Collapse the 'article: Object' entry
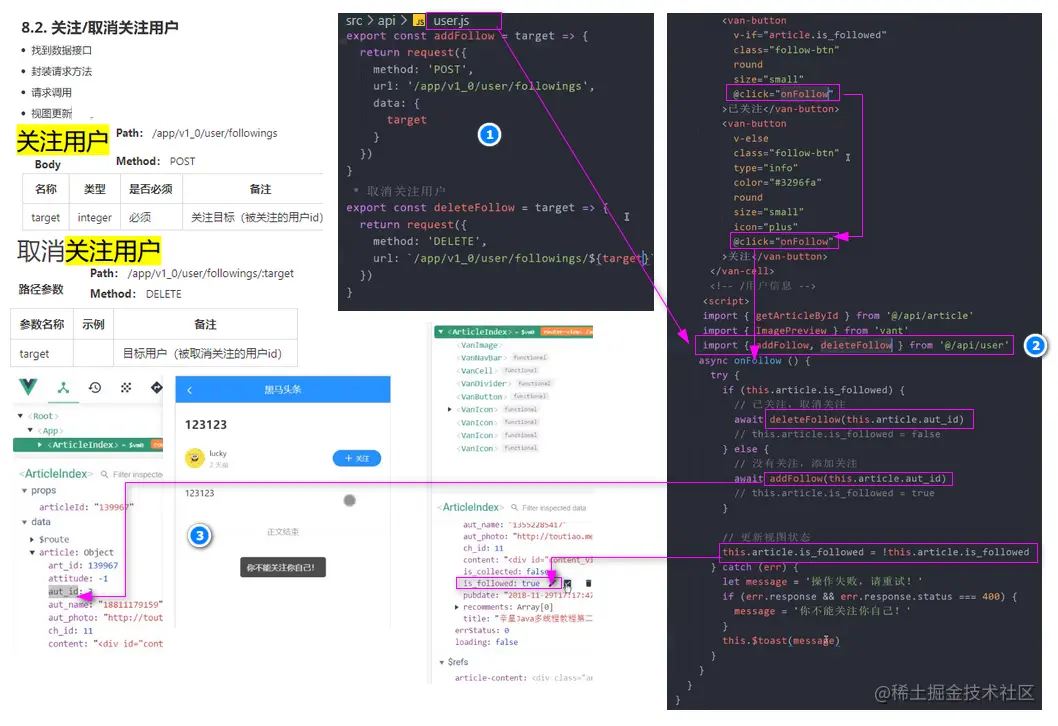 [x=32, y=552]
